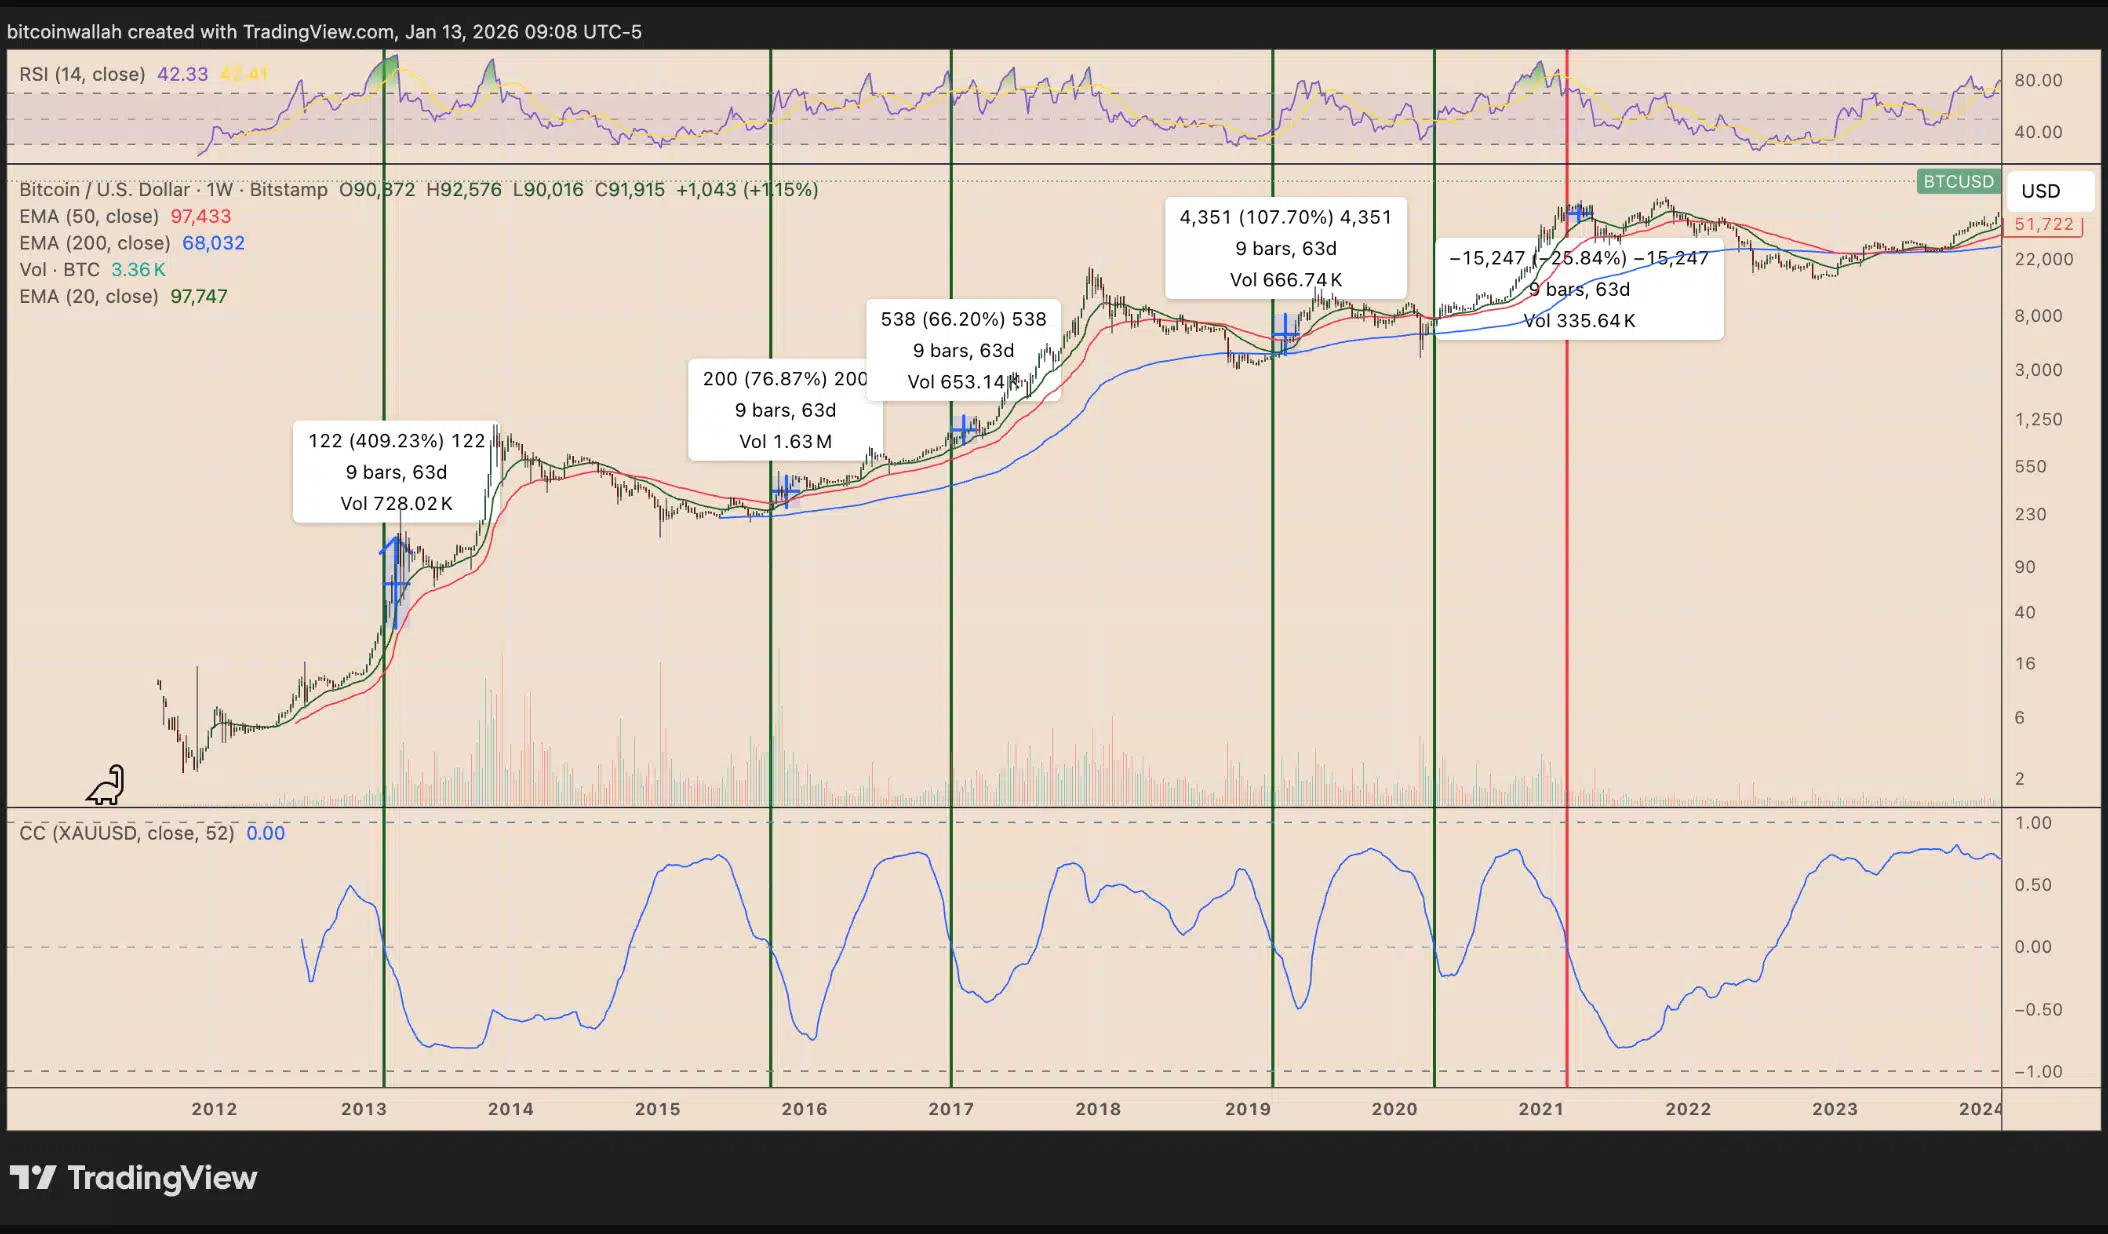This screenshot has width=2108, height=1234.
Task: Click the Bitcoin / U.S. Dollar title
Action: click(x=104, y=189)
